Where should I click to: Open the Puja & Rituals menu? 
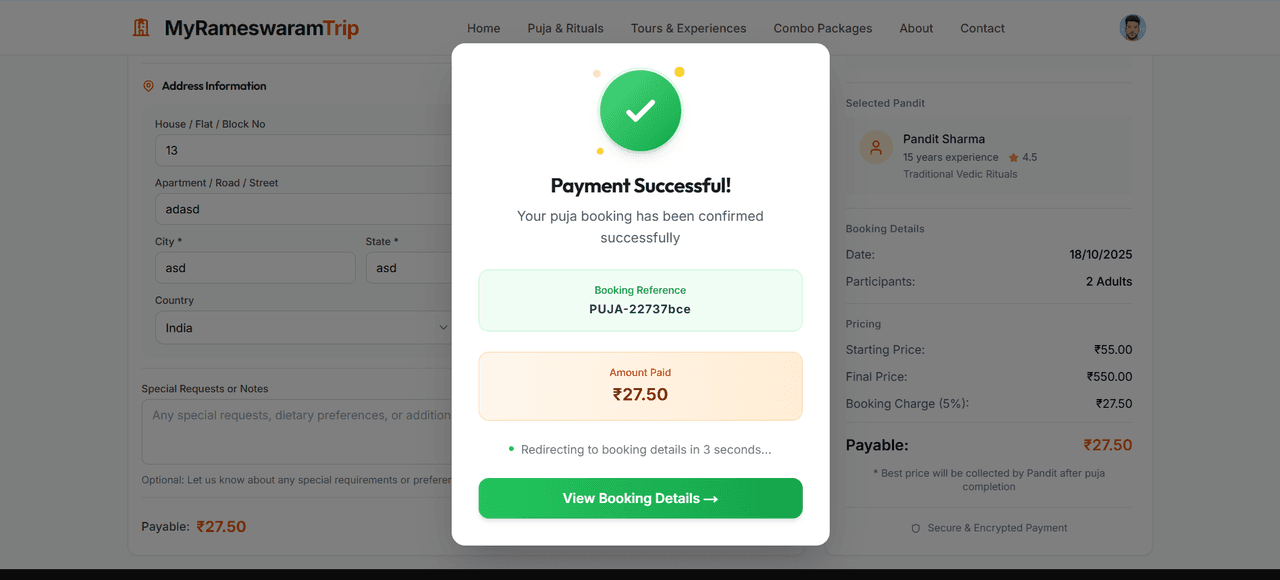click(x=565, y=28)
